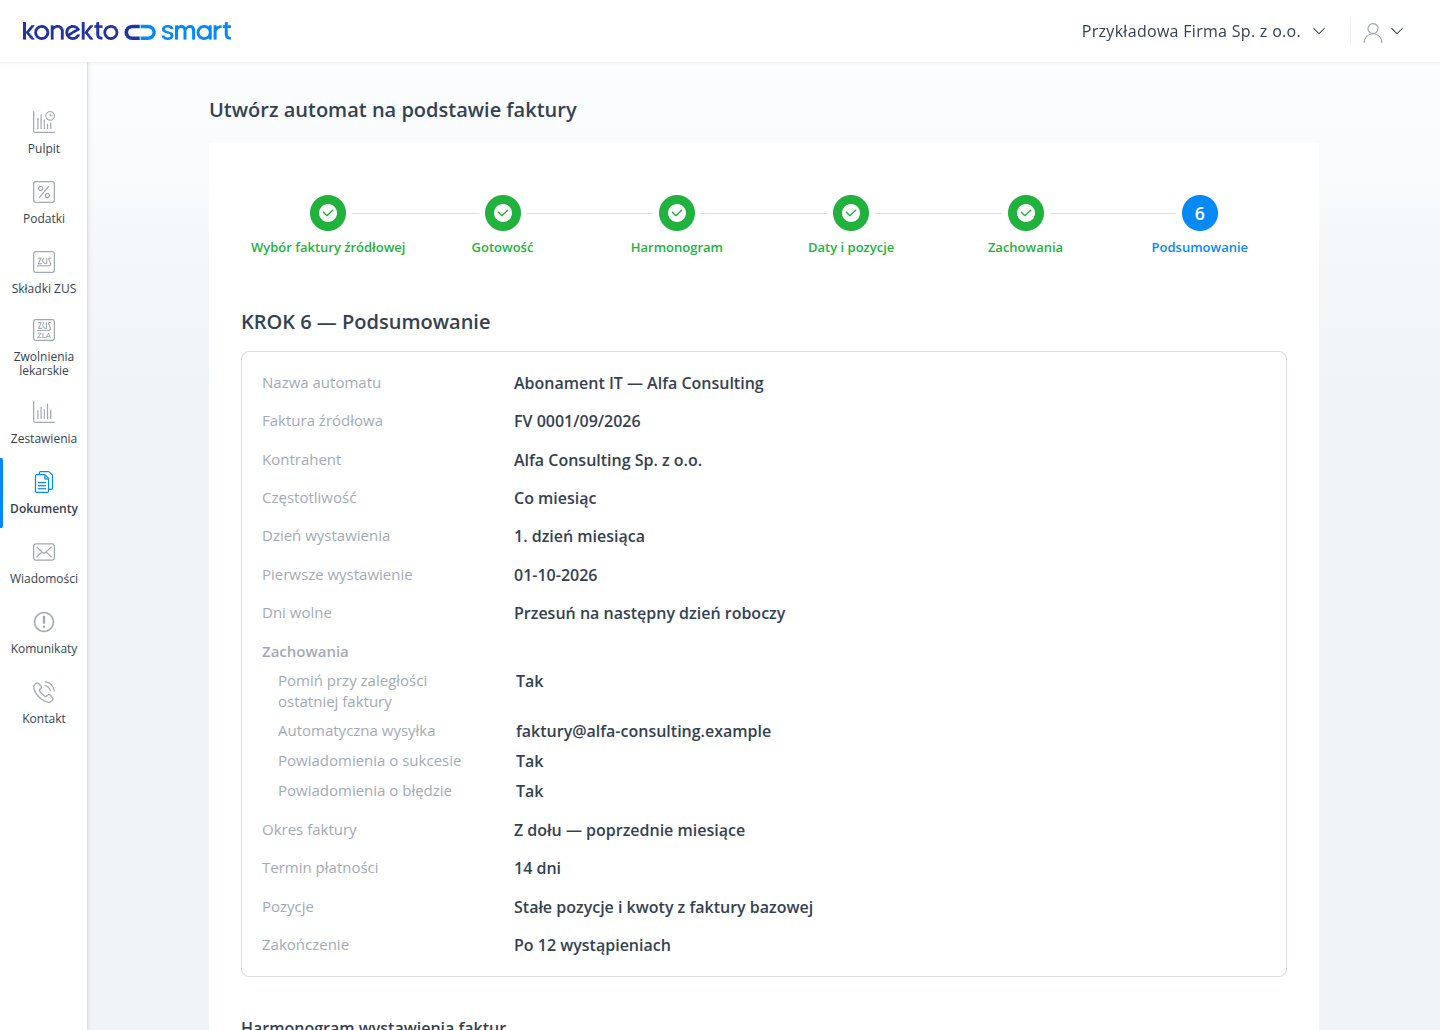Click frequency value 'Co miesiąc'
This screenshot has height=1030, width=1440.
[x=555, y=498]
